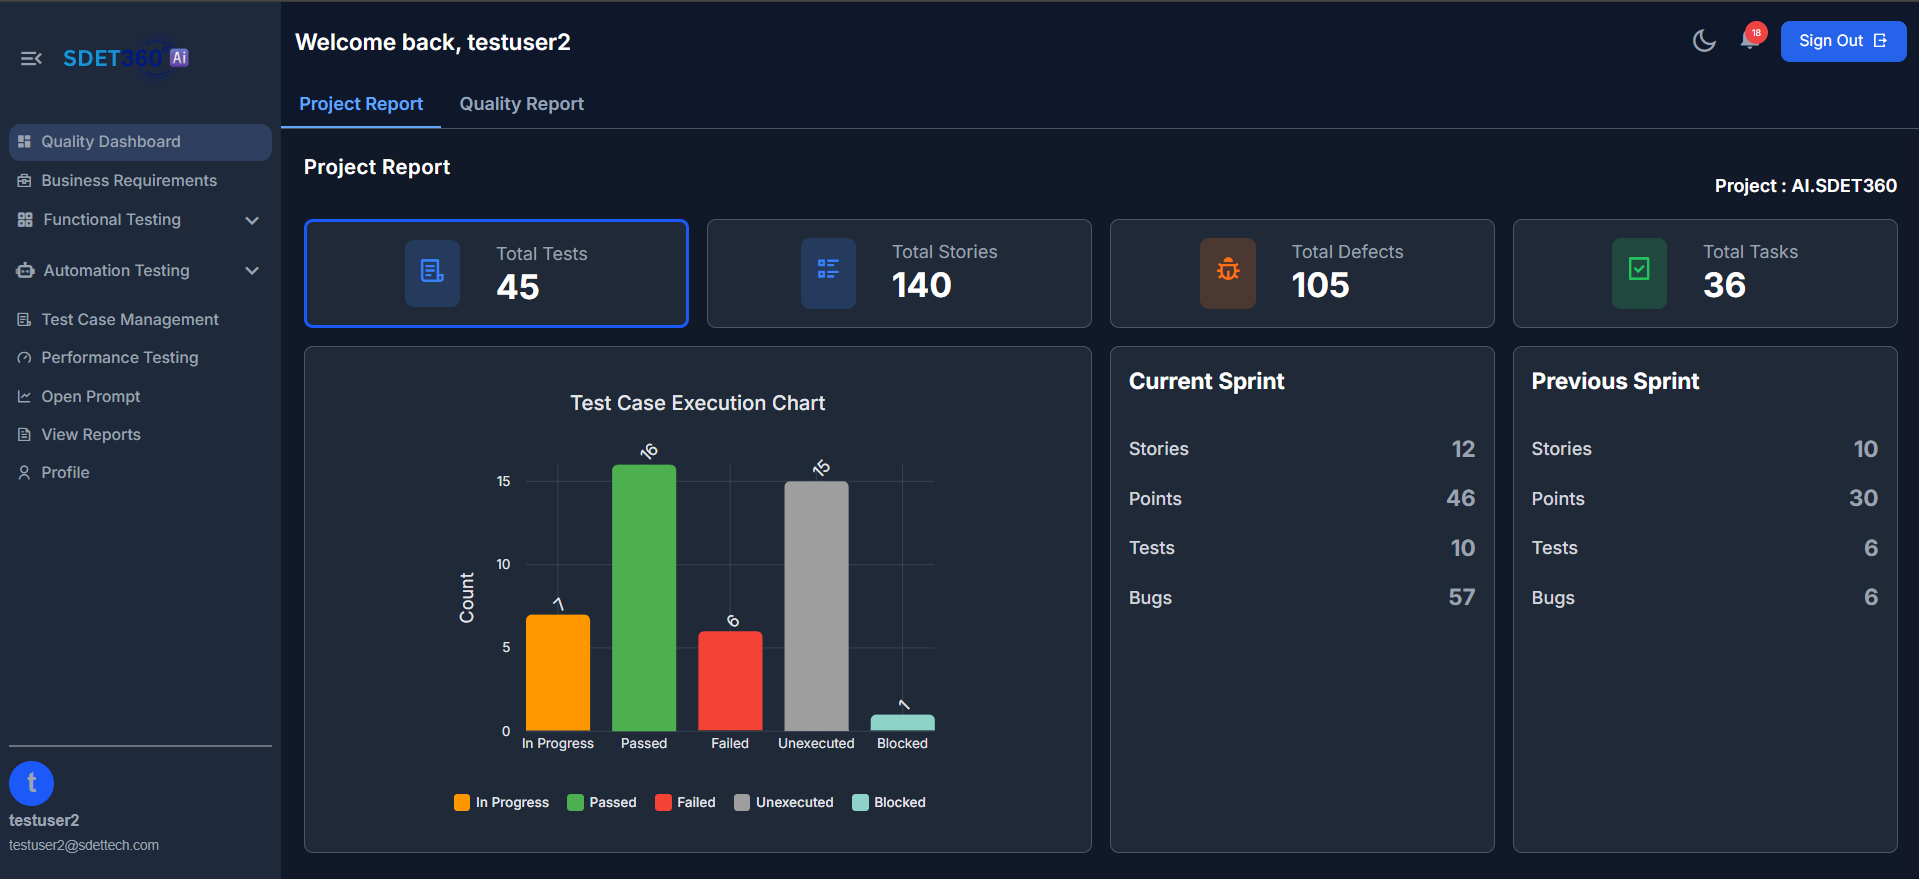Click the green Passed bar in chart
Image resolution: width=1919 pixels, height=879 pixels.
click(644, 598)
